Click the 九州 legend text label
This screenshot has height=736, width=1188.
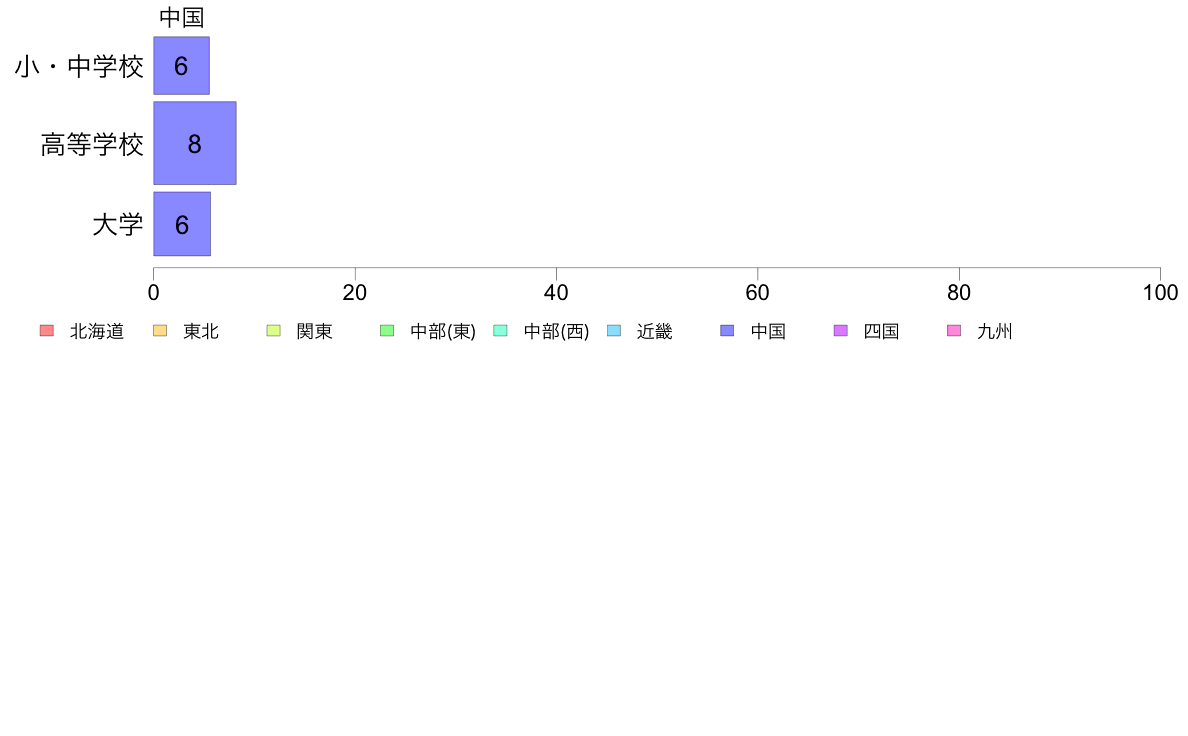995,331
